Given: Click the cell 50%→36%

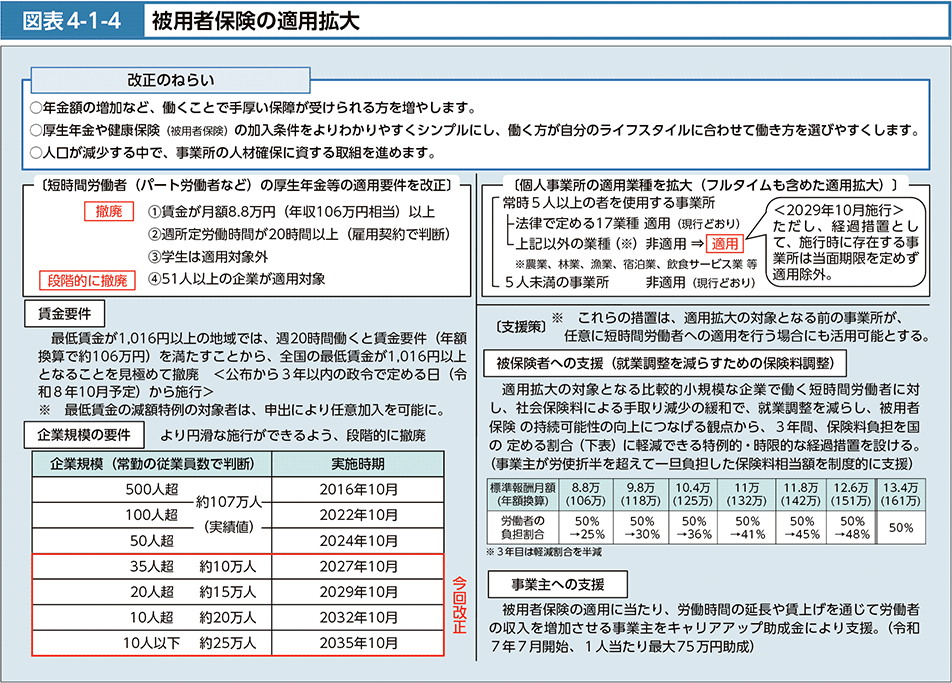Looking at the screenshot, I should [693, 527].
